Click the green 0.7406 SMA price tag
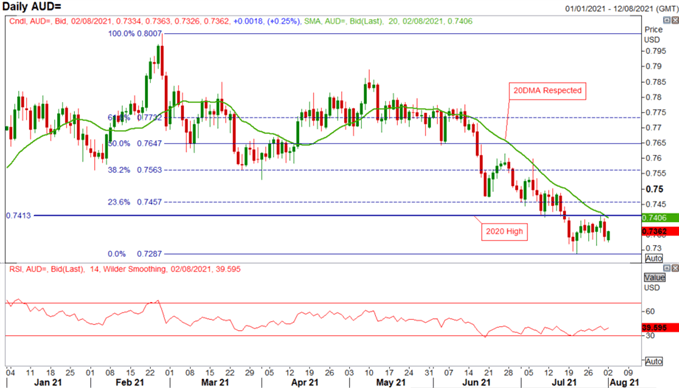Image resolution: width=679 pixels, height=388 pixels. [660, 218]
